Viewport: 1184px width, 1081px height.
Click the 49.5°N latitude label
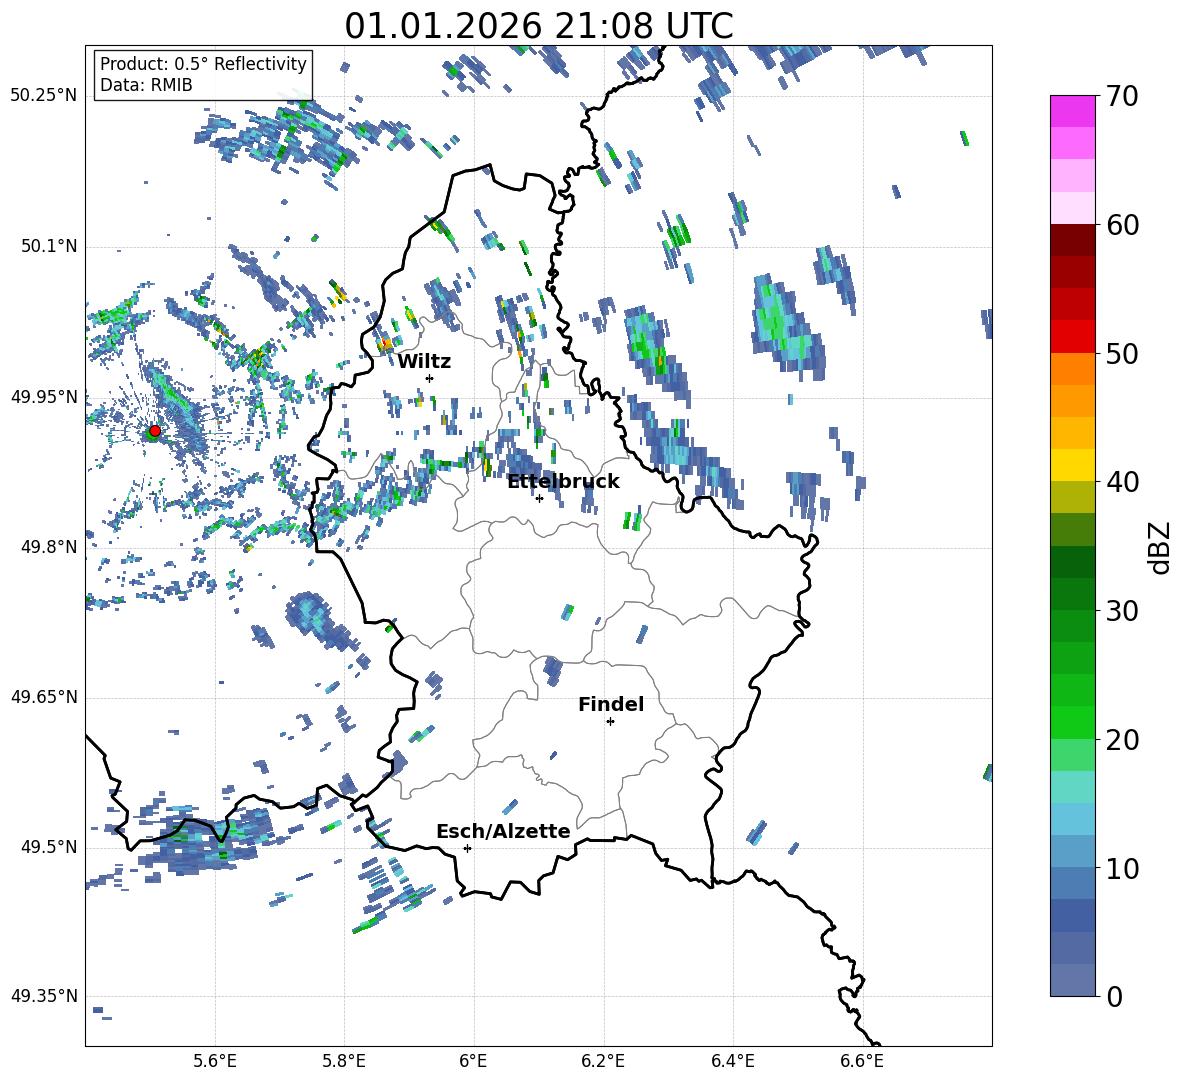[x=48, y=846]
